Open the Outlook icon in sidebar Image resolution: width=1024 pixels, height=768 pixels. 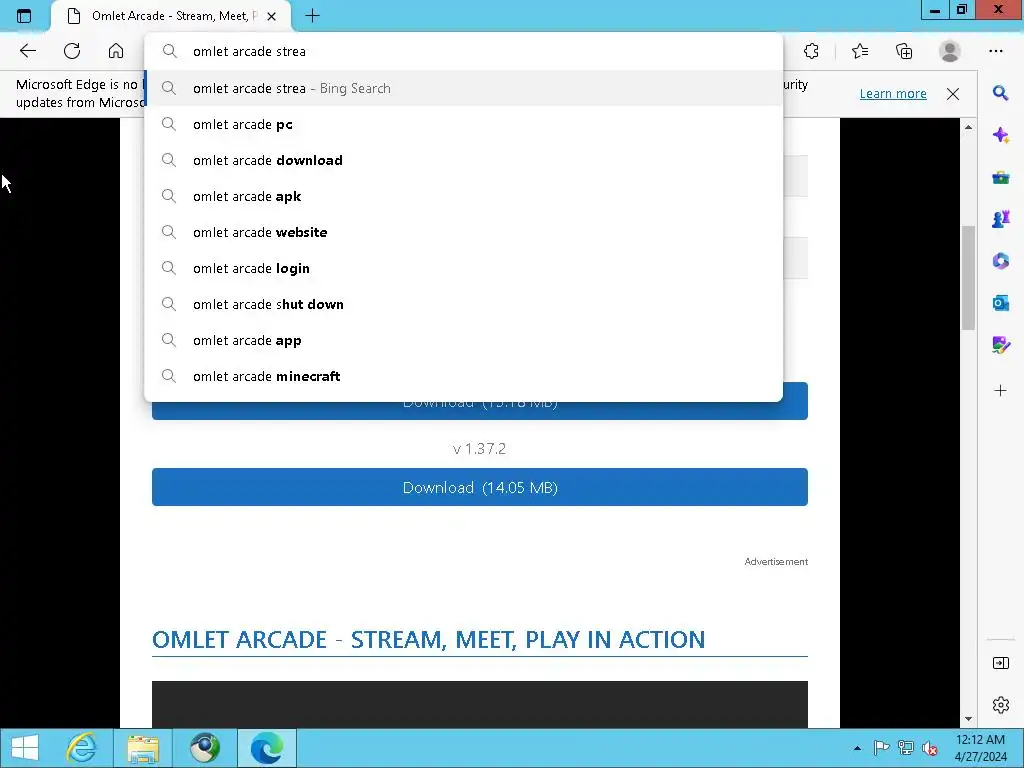click(1000, 303)
